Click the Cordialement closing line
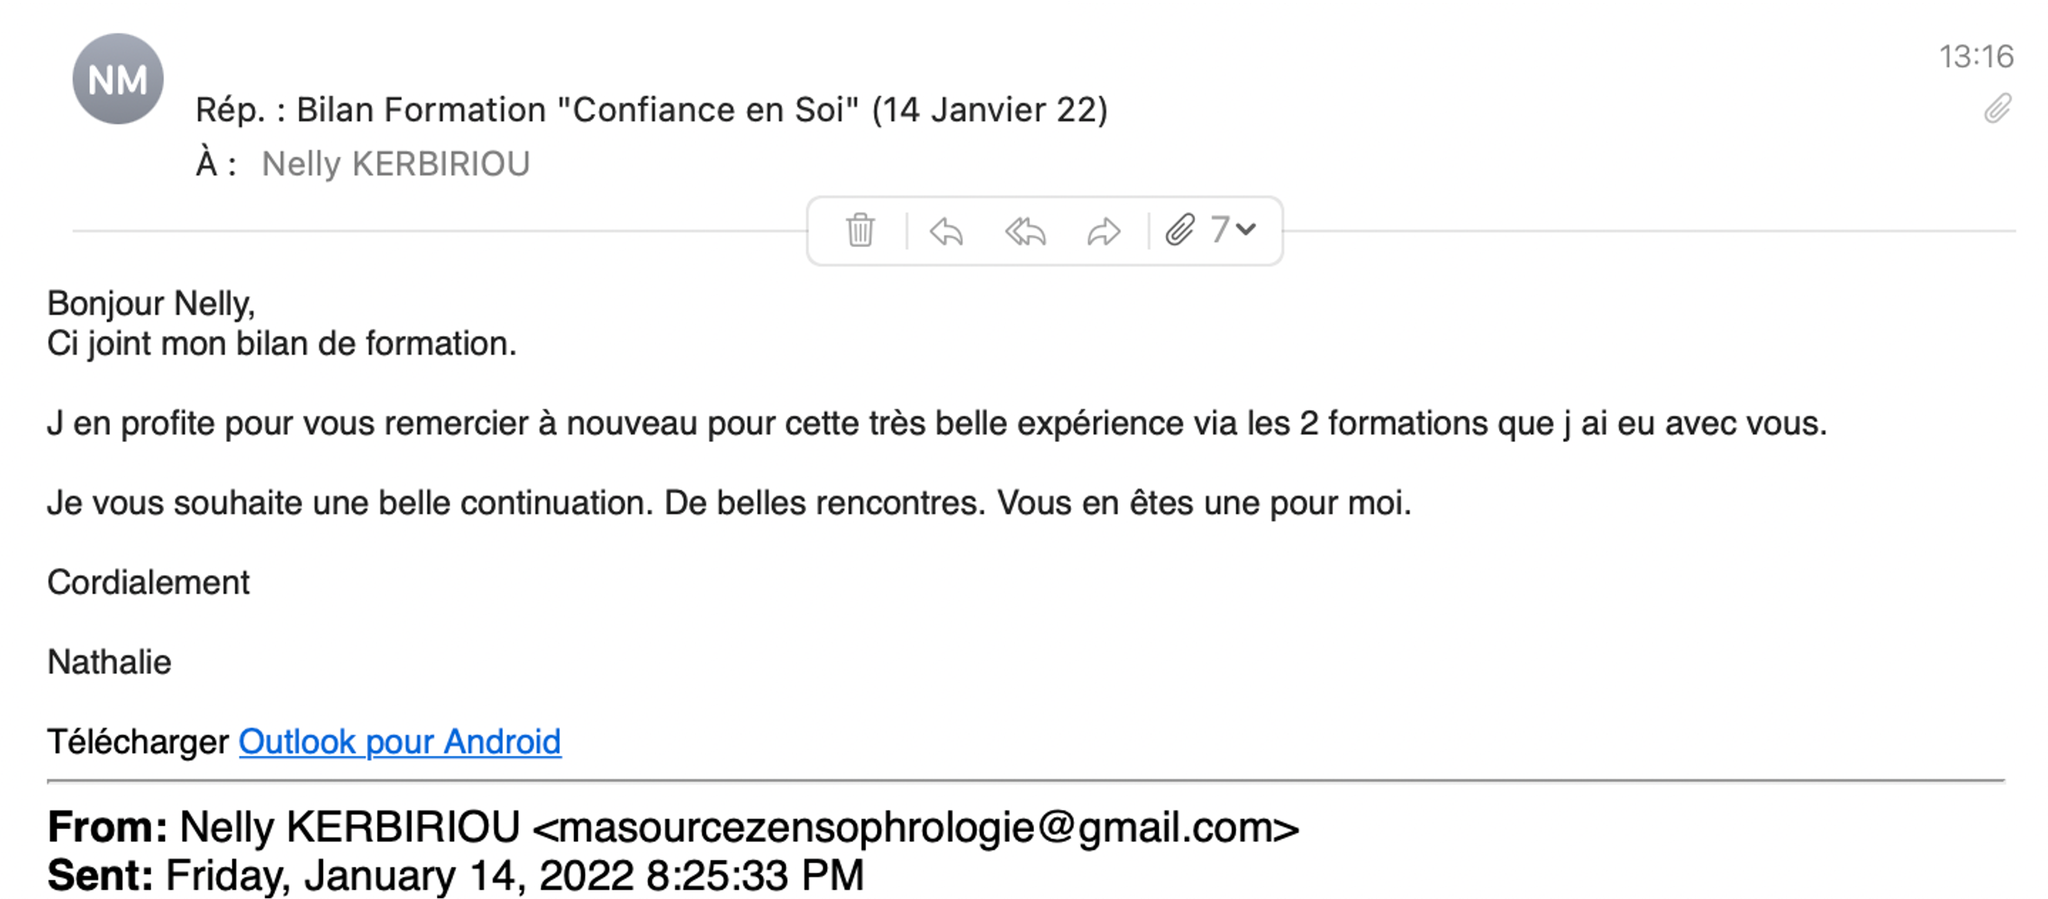The height and width of the screenshot is (899, 2048). [148, 582]
